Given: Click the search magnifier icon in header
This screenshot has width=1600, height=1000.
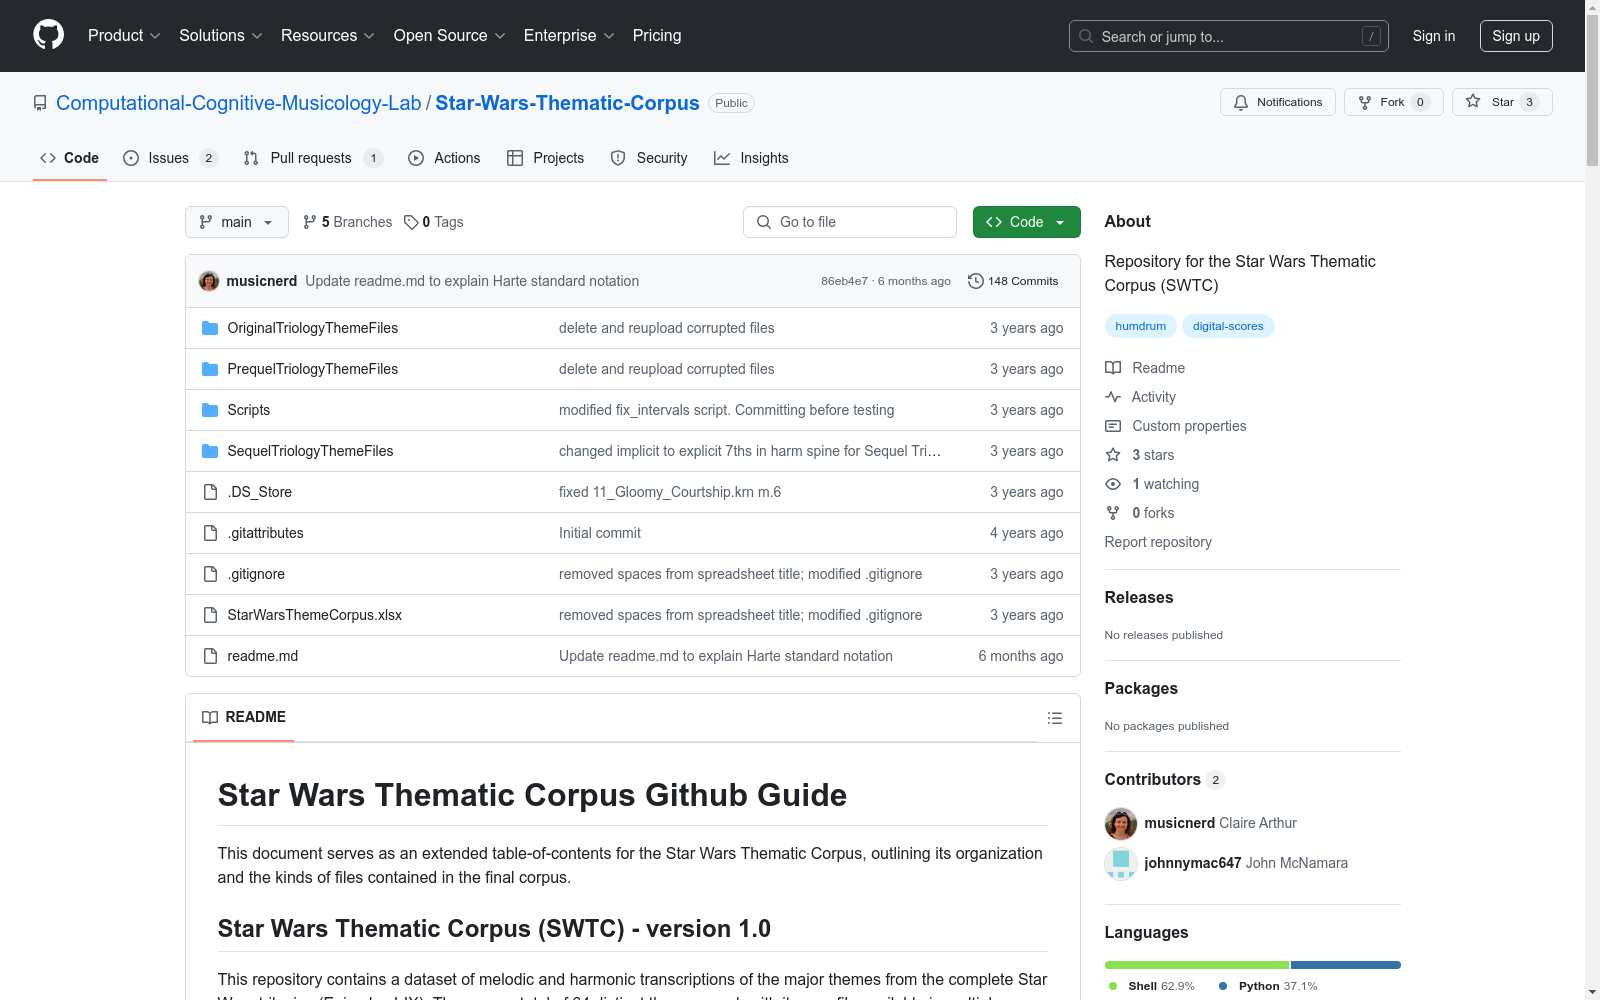Looking at the screenshot, I should 1086,36.
